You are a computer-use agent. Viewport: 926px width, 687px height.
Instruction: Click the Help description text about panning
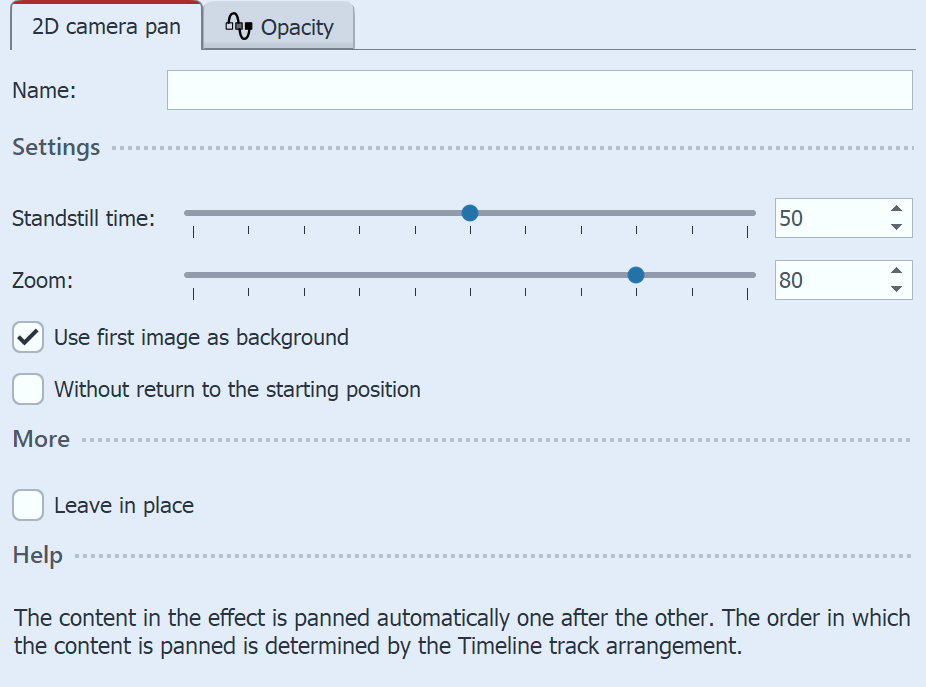pos(460,631)
